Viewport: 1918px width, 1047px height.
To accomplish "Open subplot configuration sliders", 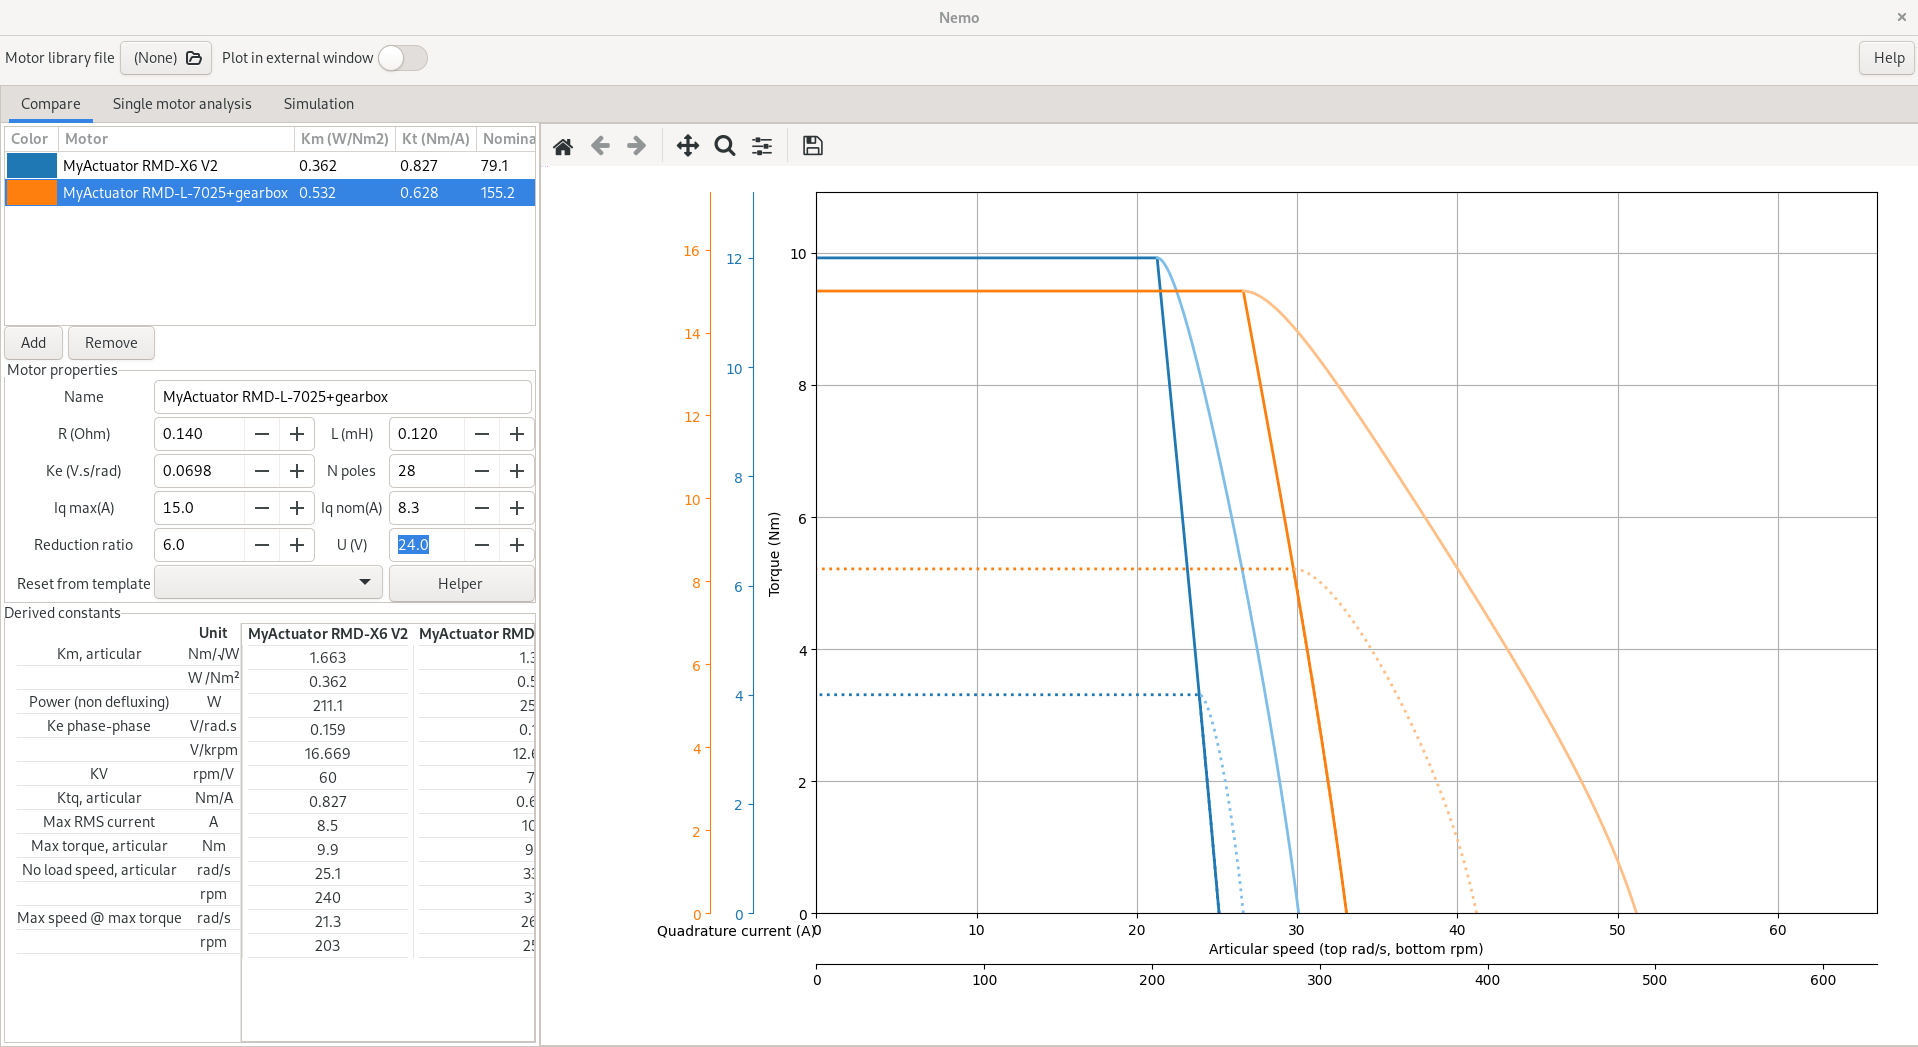I will click(762, 146).
